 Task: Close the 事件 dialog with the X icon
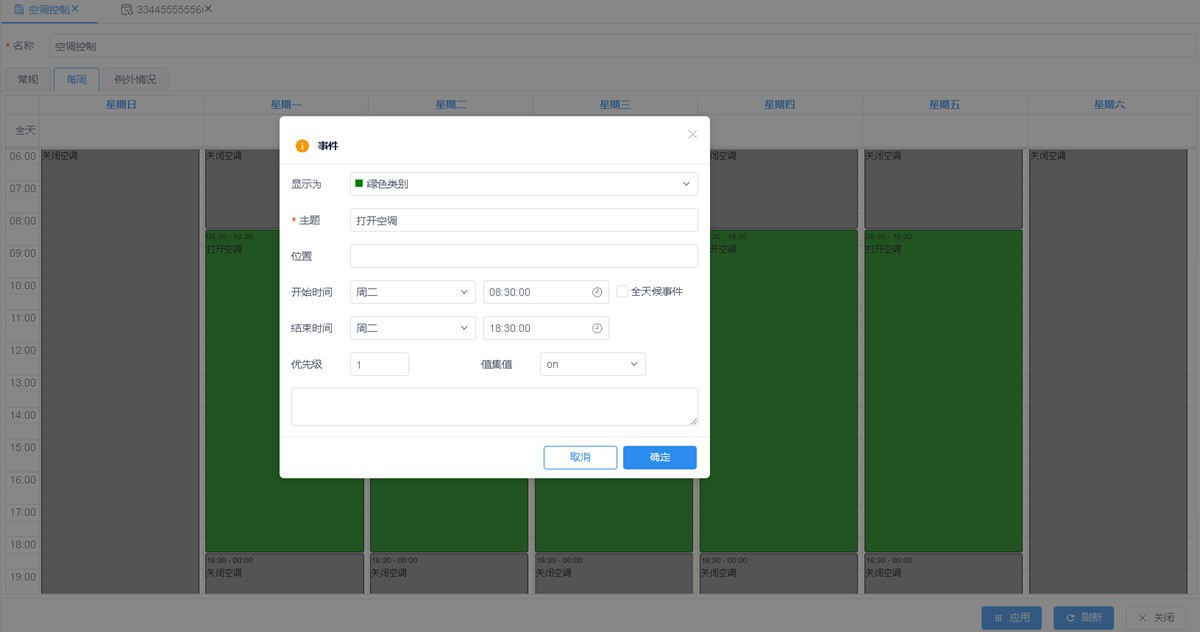pos(692,134)
